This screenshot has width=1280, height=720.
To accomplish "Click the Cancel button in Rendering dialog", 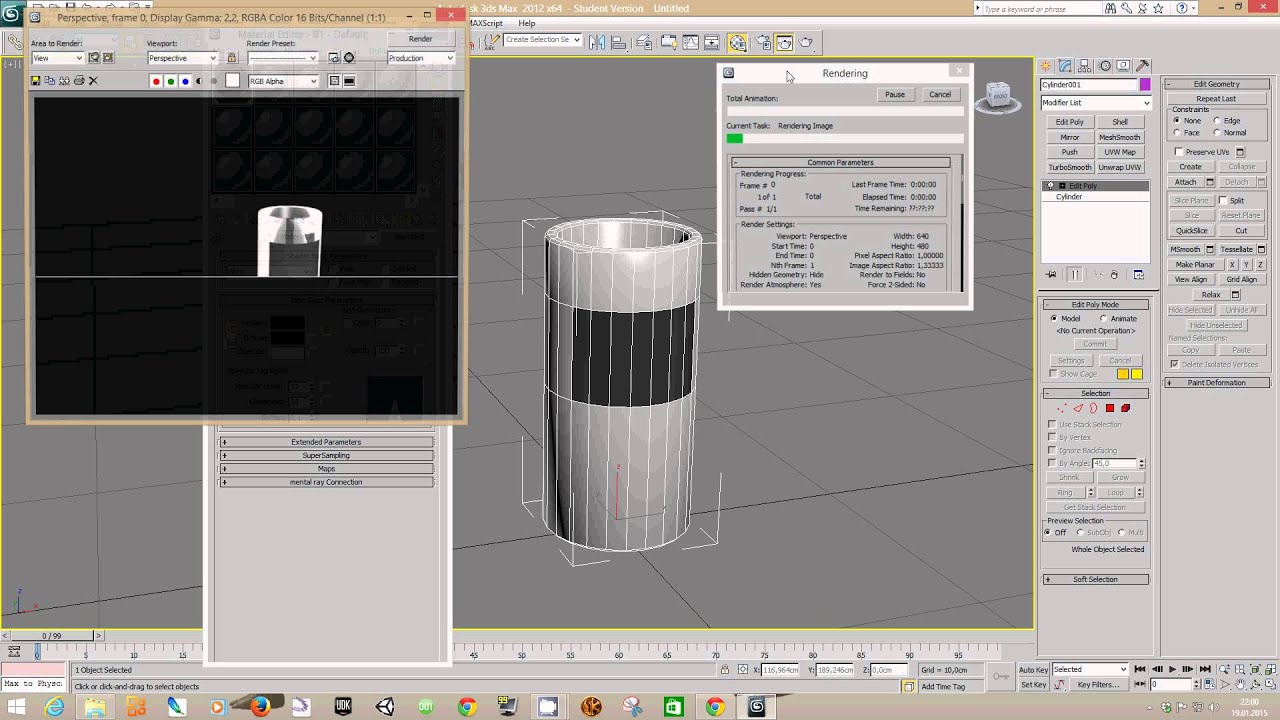I will coord(939,94).
